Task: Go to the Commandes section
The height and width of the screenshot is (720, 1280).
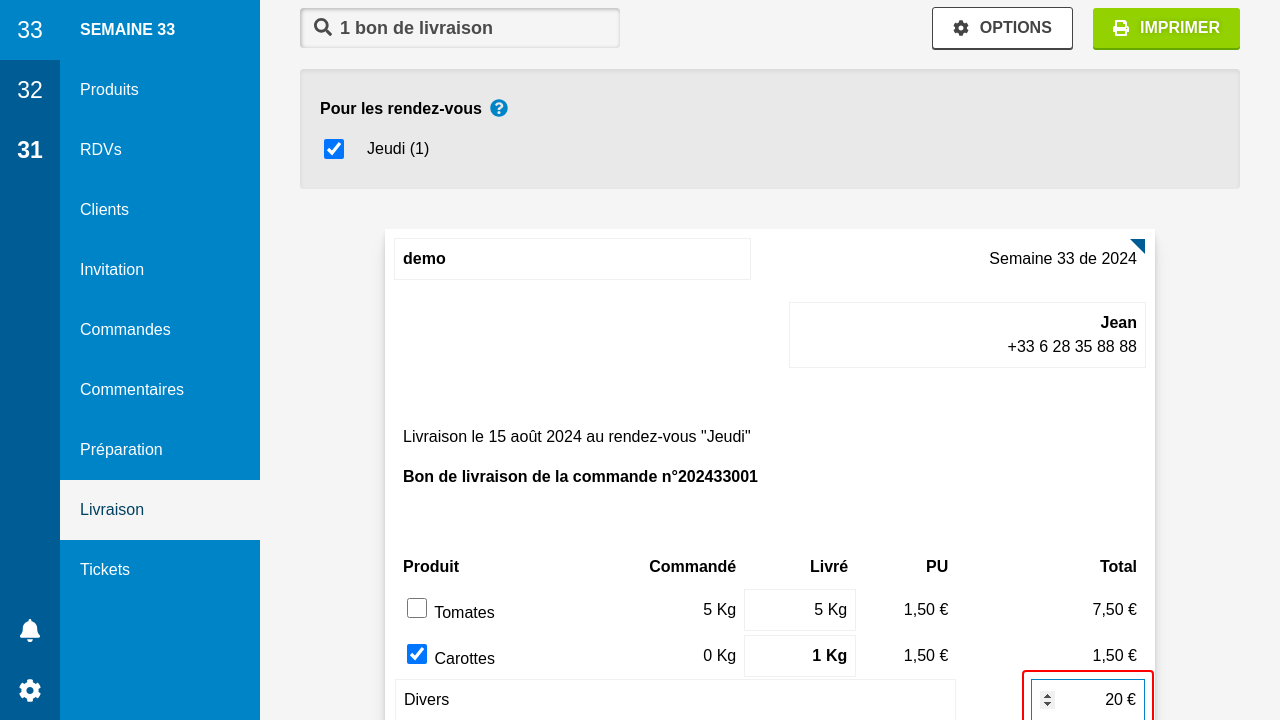Action: pos(125,330)
